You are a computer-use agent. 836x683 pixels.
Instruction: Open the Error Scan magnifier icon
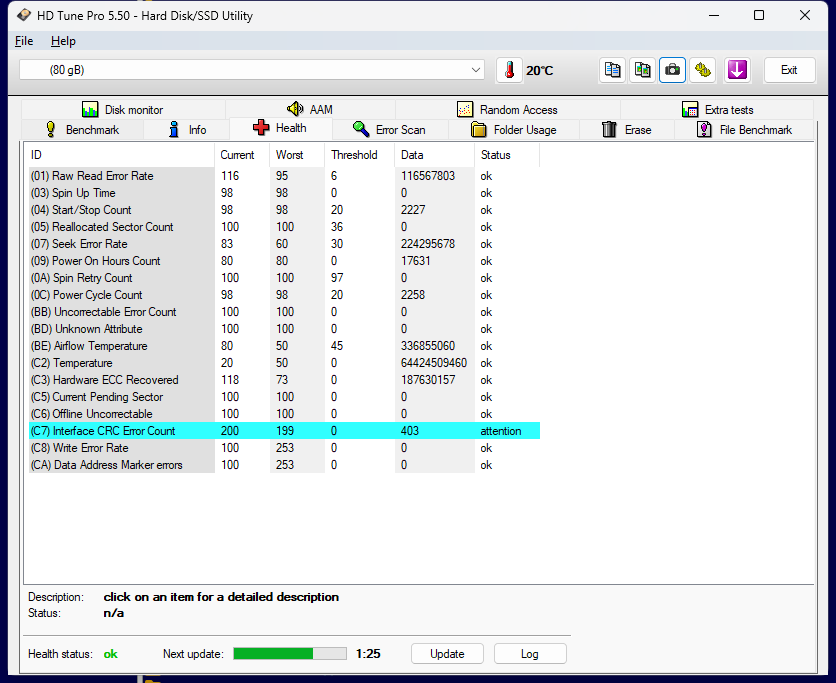click(x=363, y=129)
